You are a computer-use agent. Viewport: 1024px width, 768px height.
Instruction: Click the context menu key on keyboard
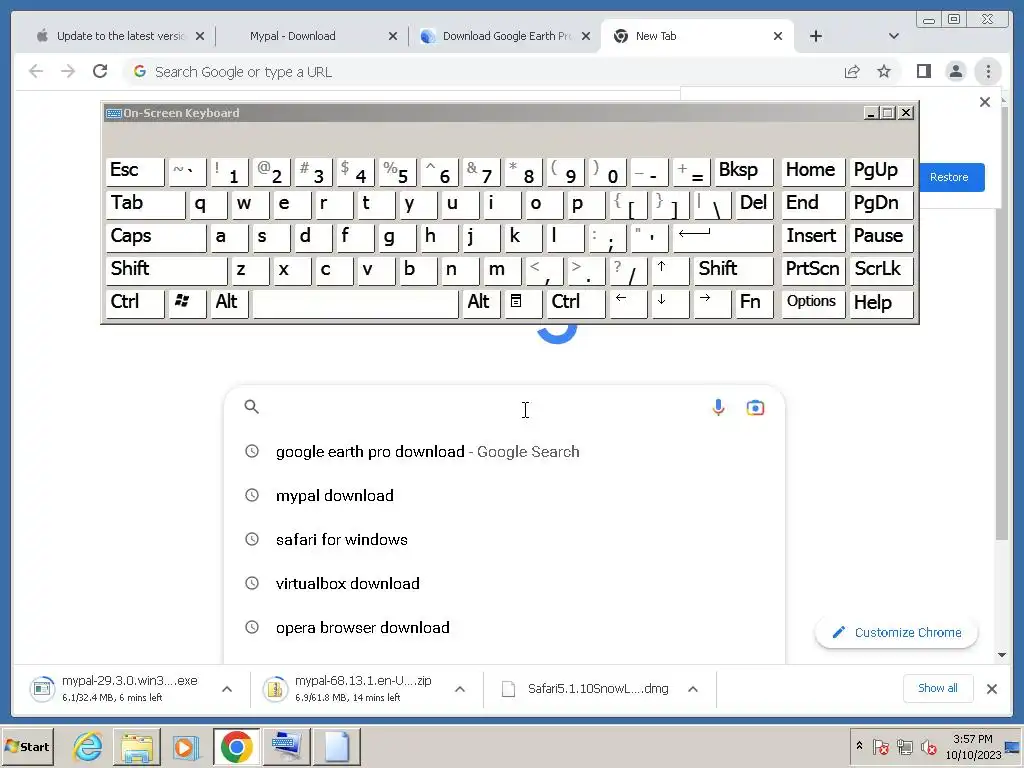522,303
